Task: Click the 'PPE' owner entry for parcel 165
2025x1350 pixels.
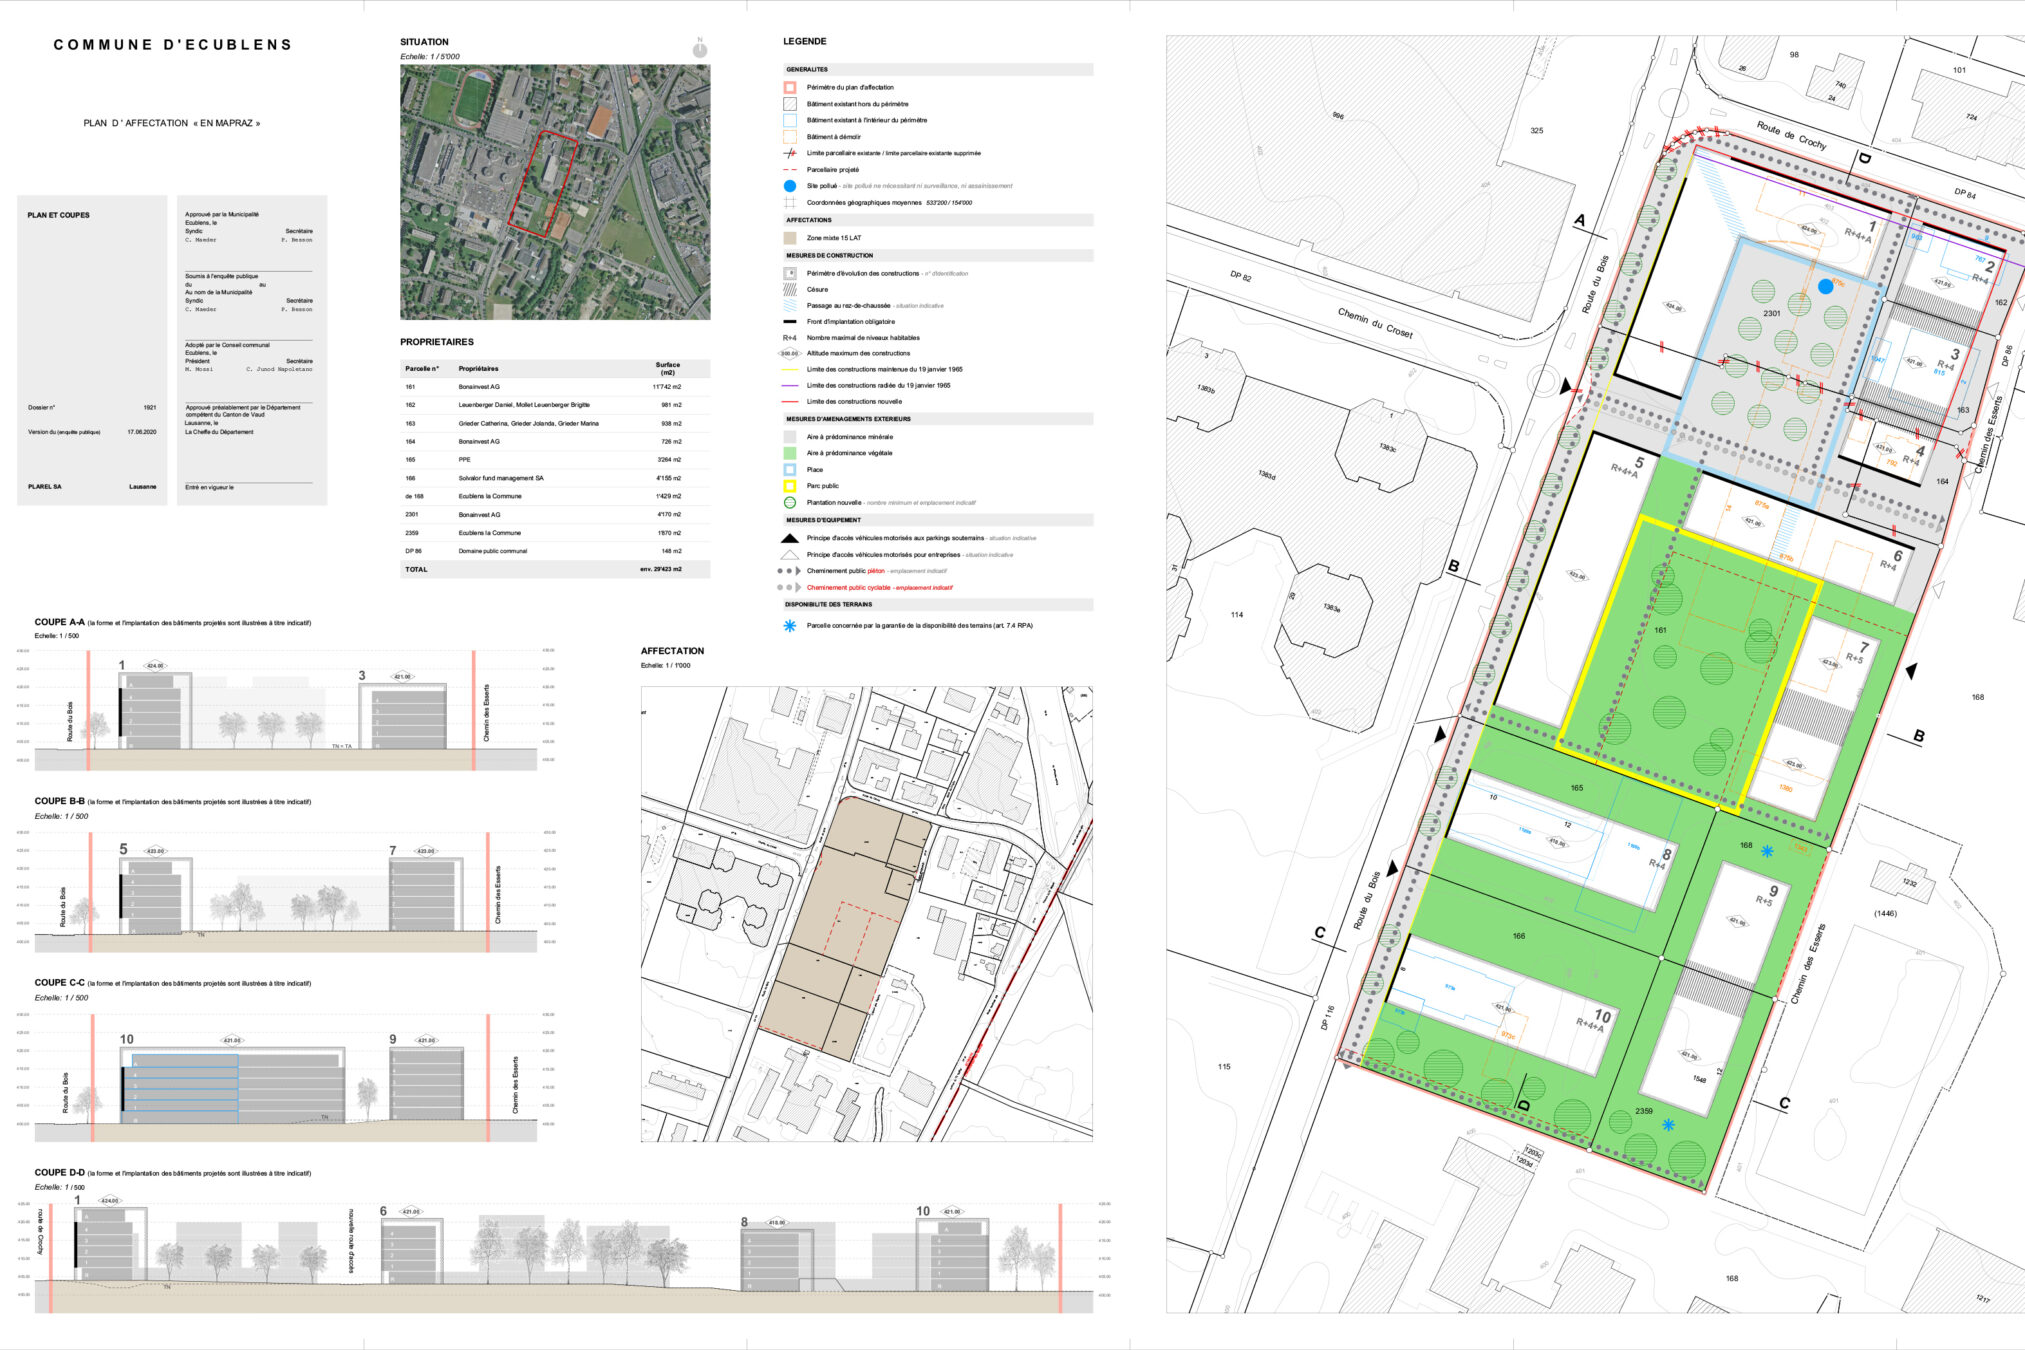Action: [464, 460]
